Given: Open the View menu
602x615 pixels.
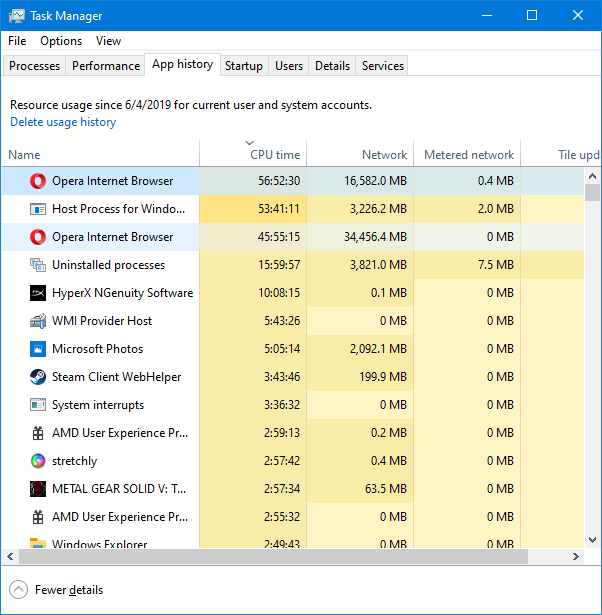Looking at the screenshot, I should [x=108, y=41].
